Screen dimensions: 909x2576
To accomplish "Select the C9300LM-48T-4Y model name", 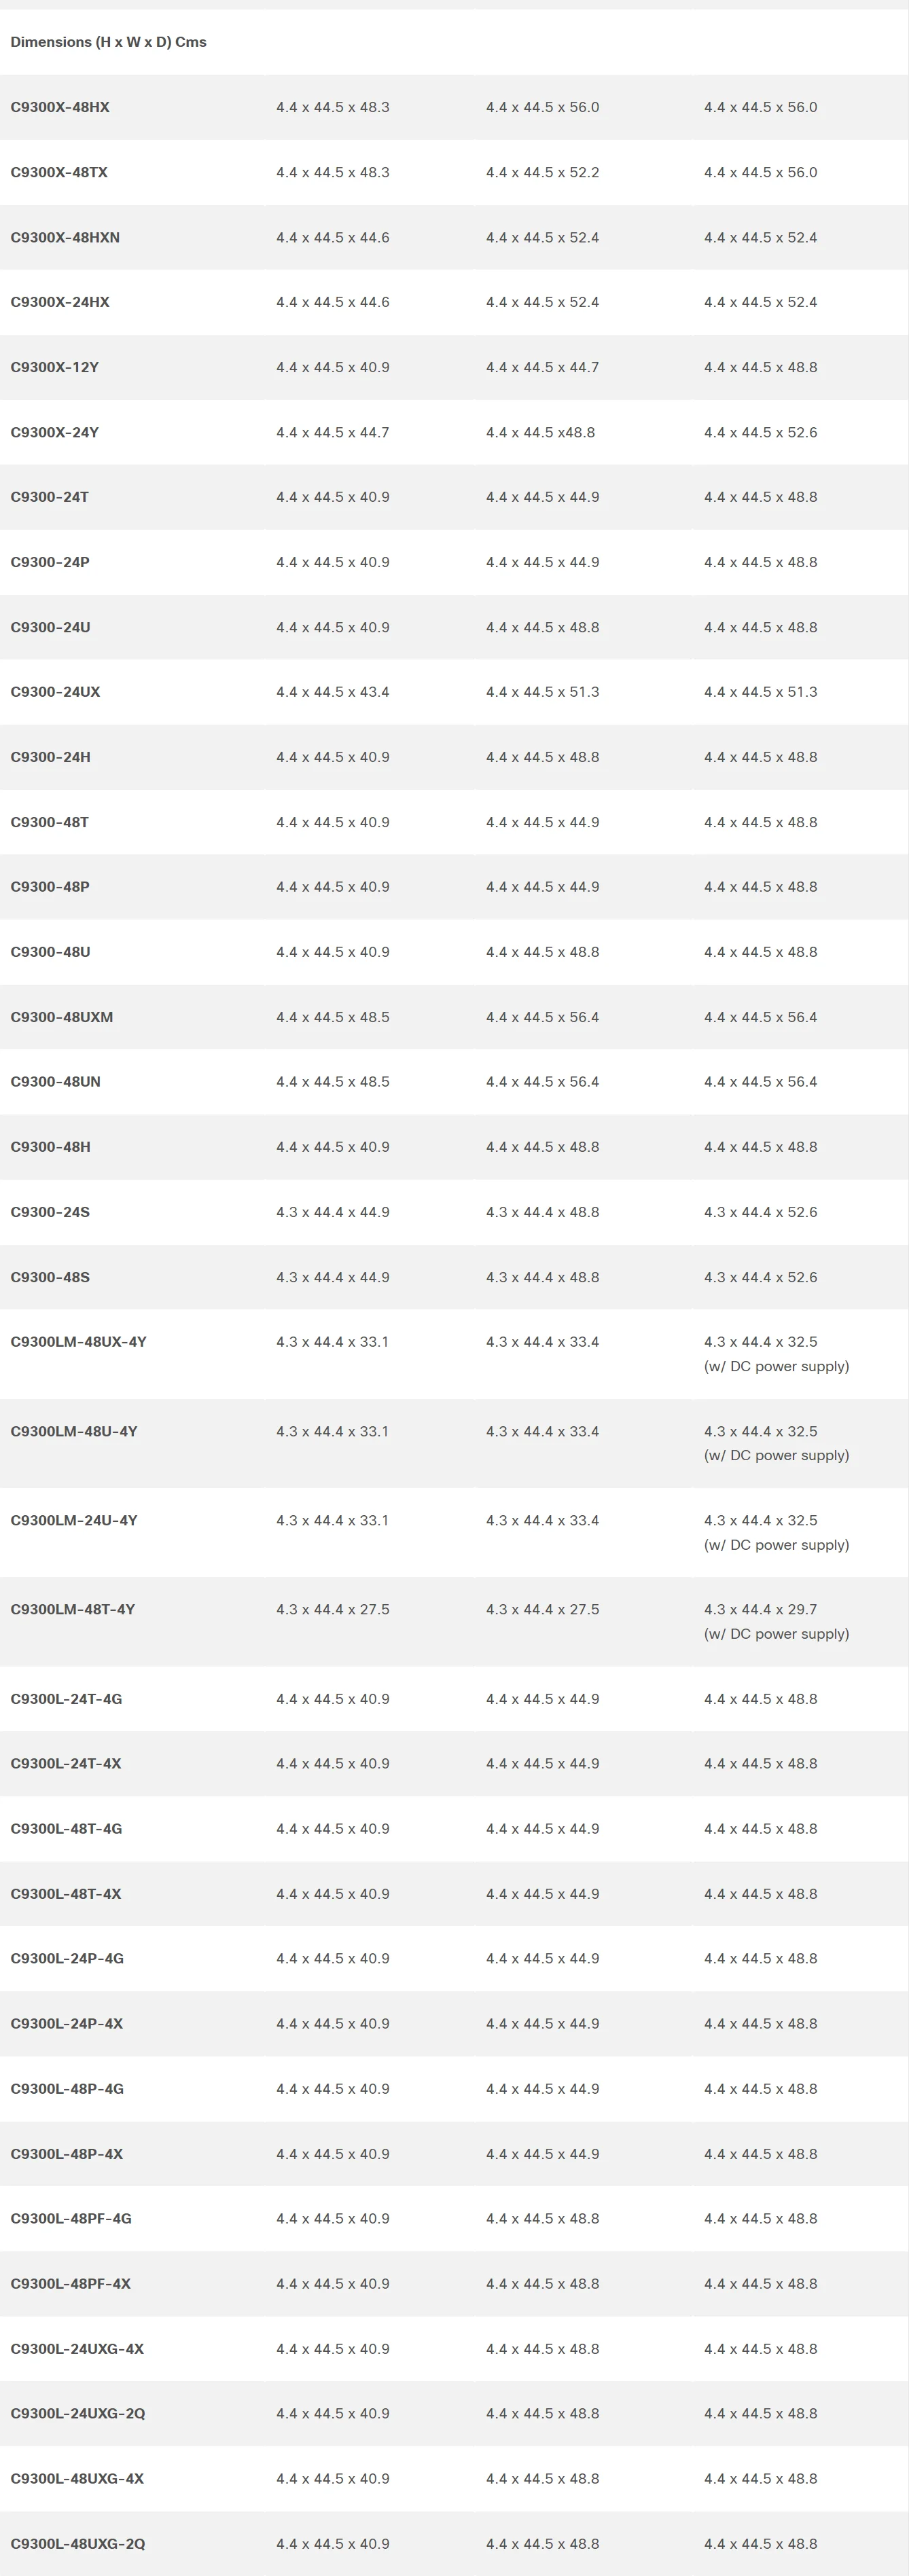I will tap(72, 1609).
